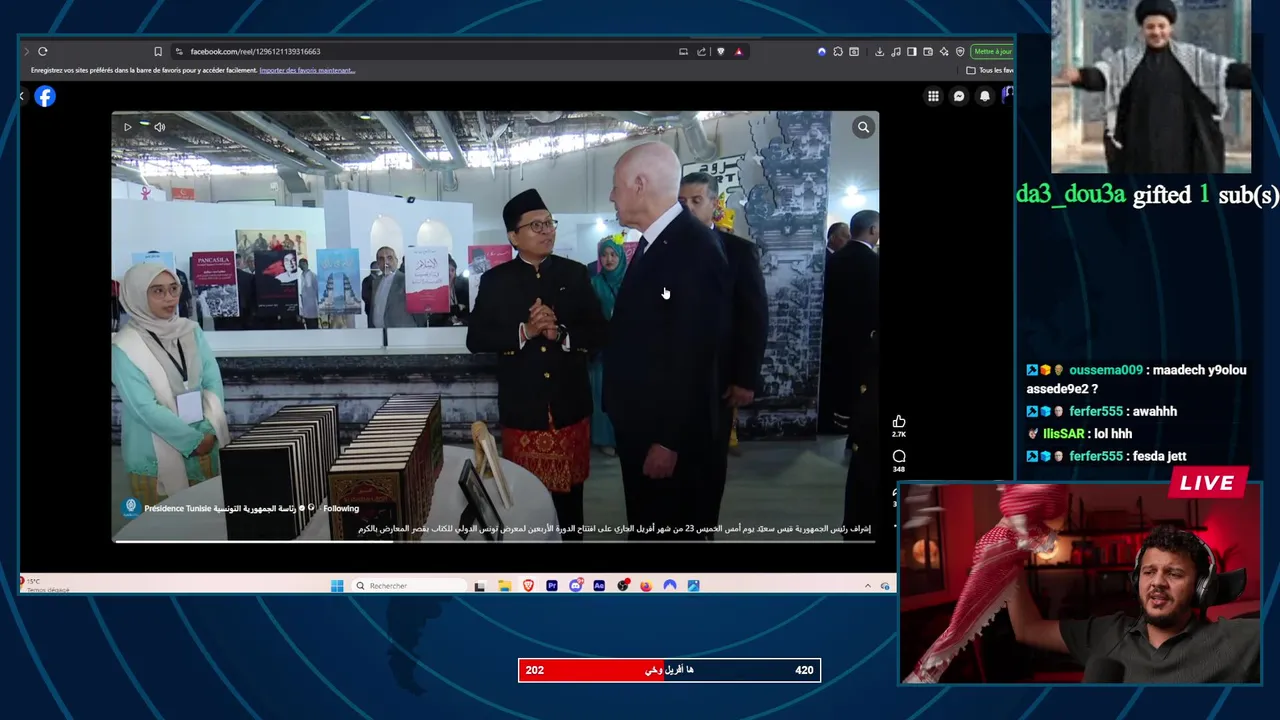Open Brave Shields lion icon
The image size is (1280, 720).
click(x=720, y=51)
